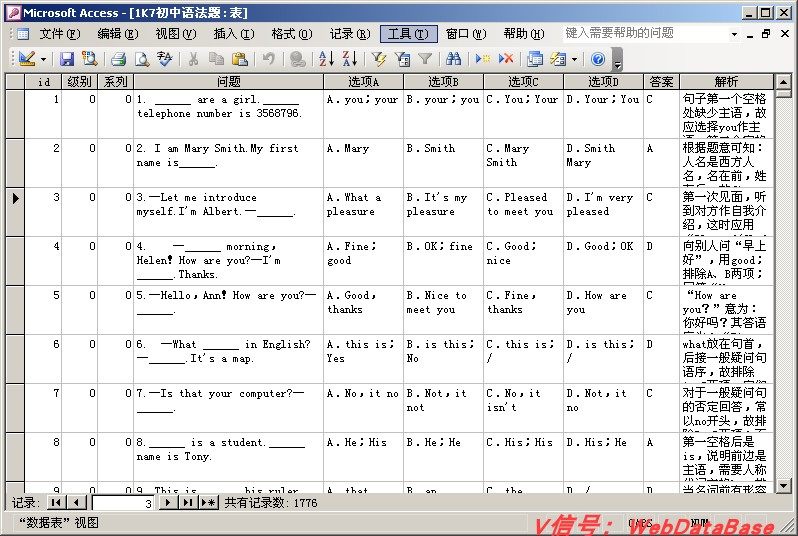Click cell 'C. this is; /' in row 6
The height and width of the screenshot is (536, 798).
coord(523,359)
